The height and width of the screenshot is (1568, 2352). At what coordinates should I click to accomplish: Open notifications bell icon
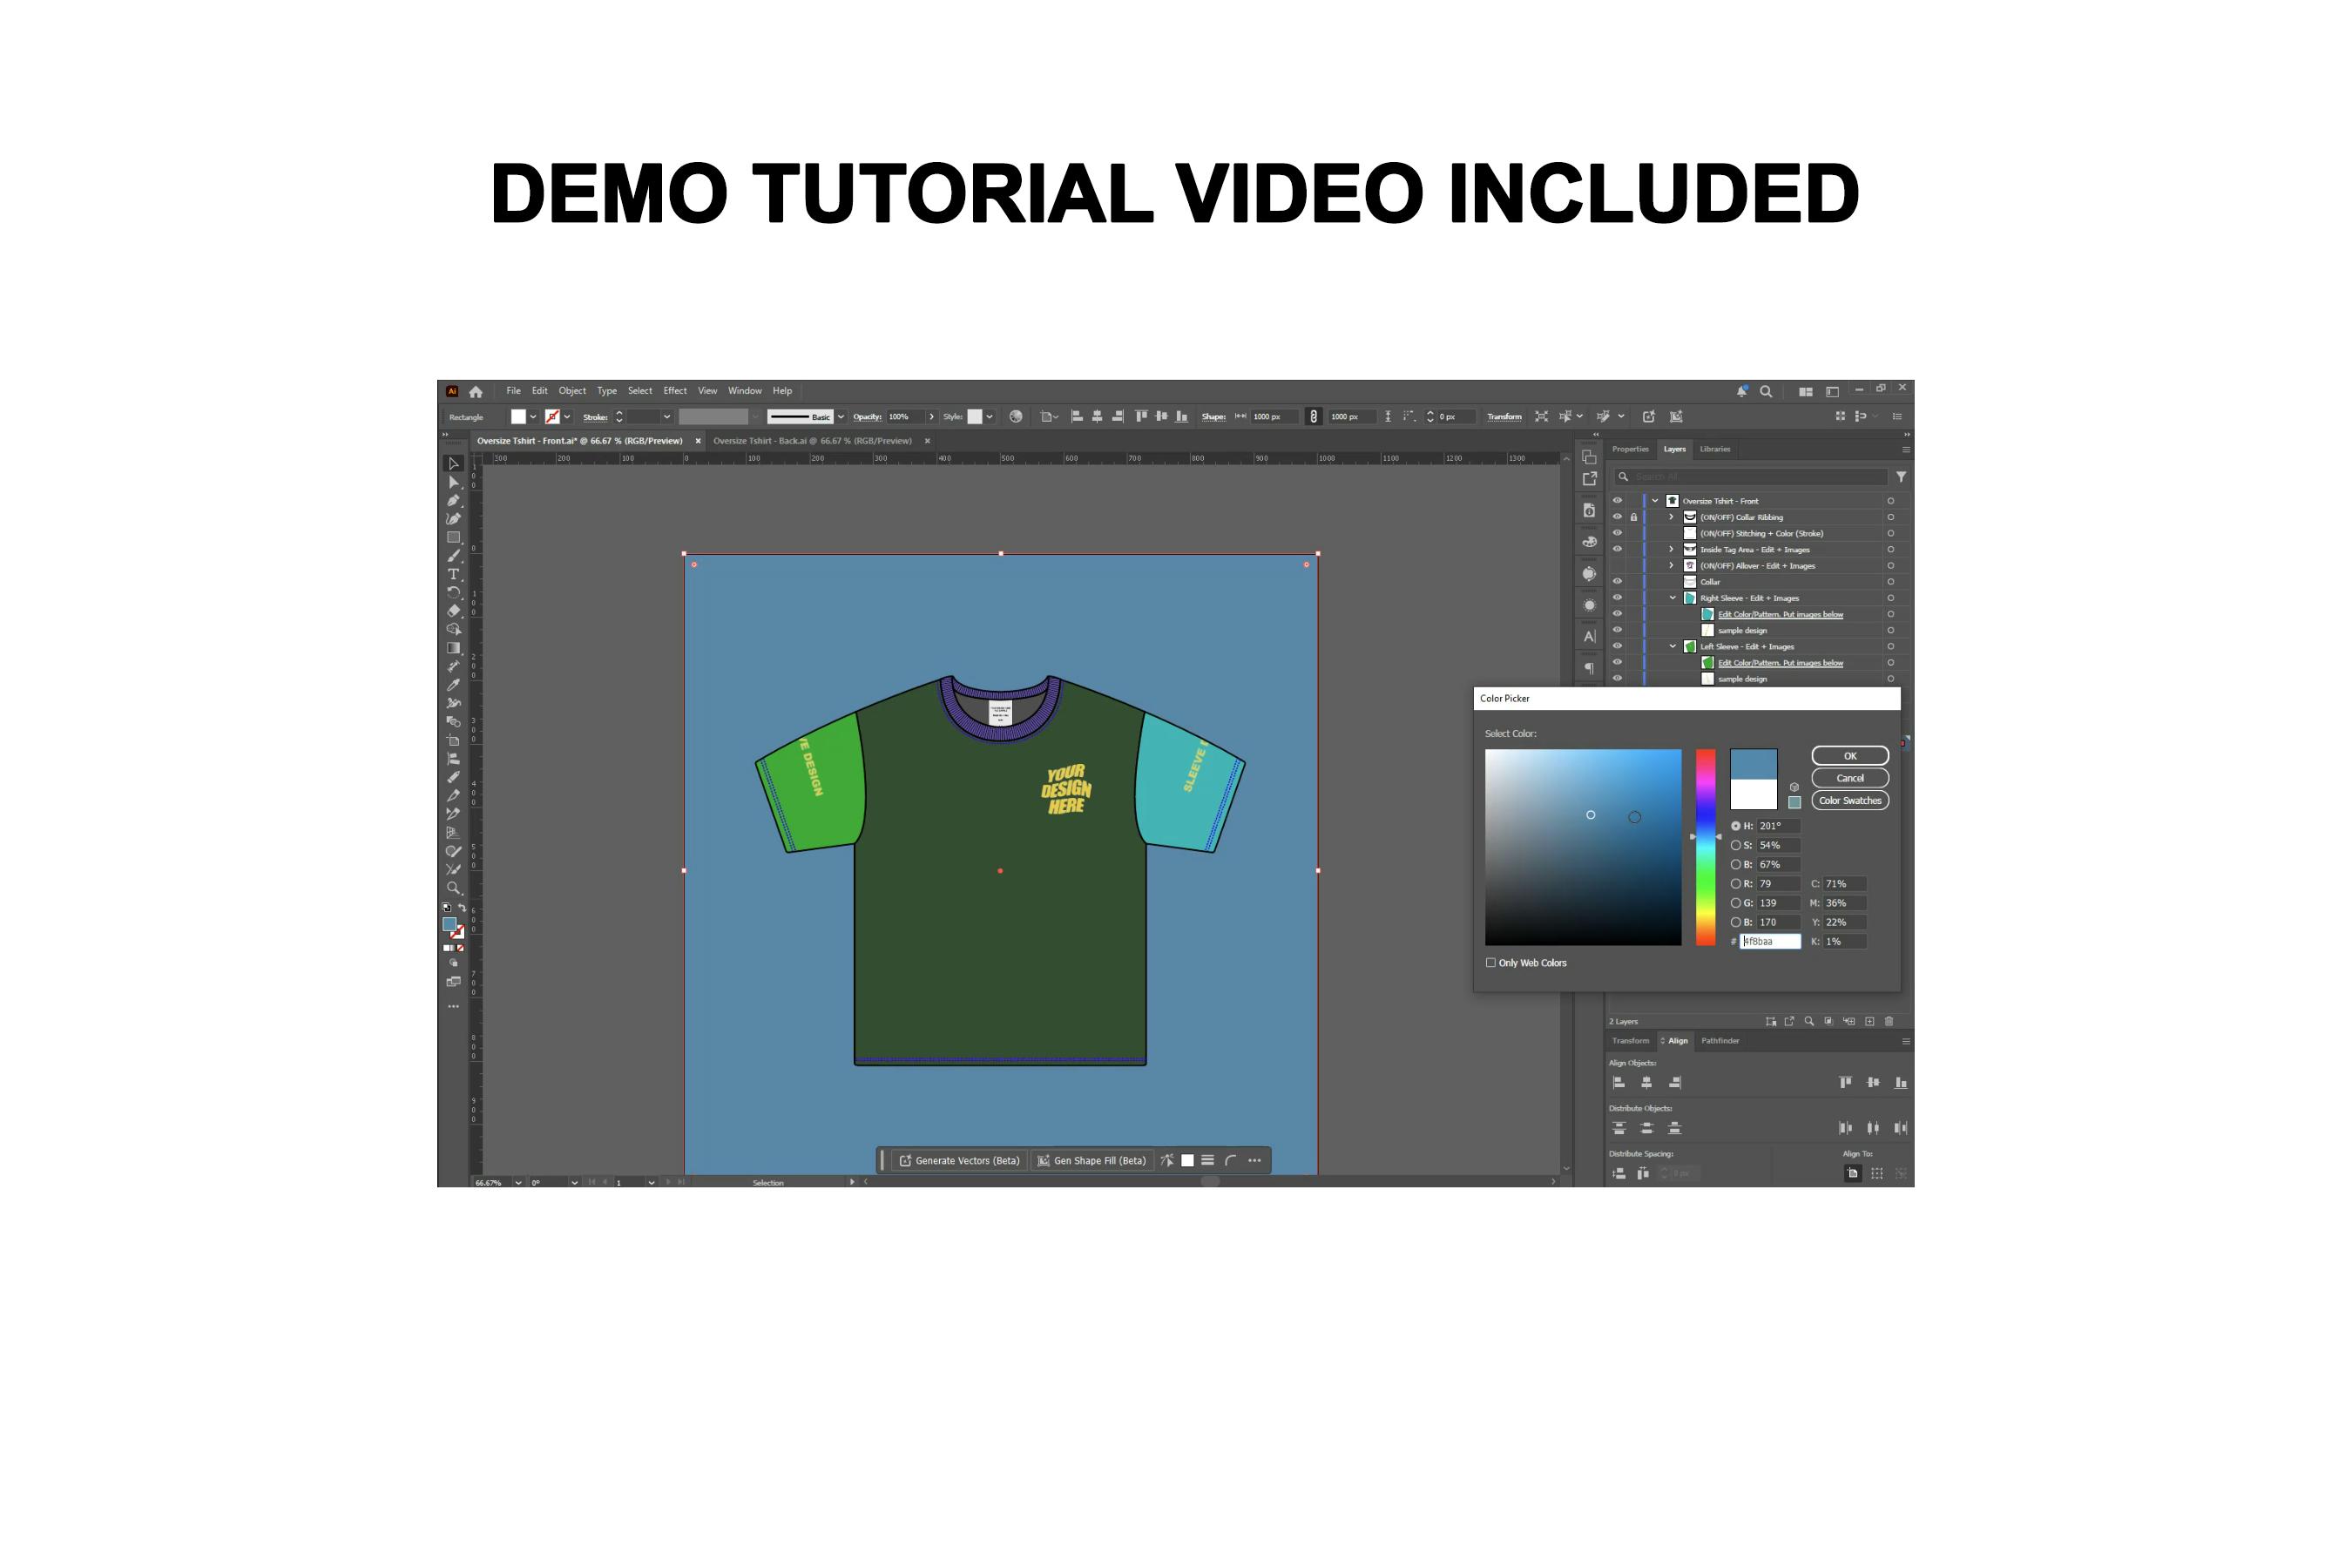(x=1741, y=391)
